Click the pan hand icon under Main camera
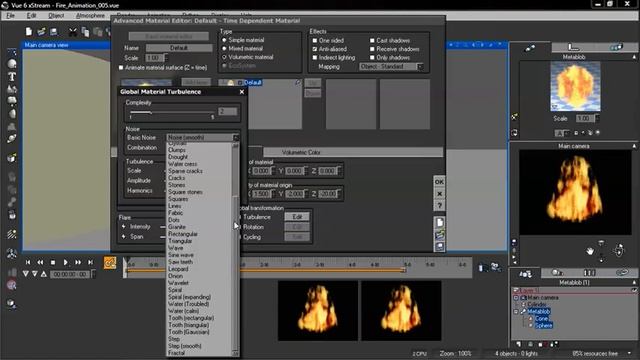This screenshot has height=360, width=640. 590,251
